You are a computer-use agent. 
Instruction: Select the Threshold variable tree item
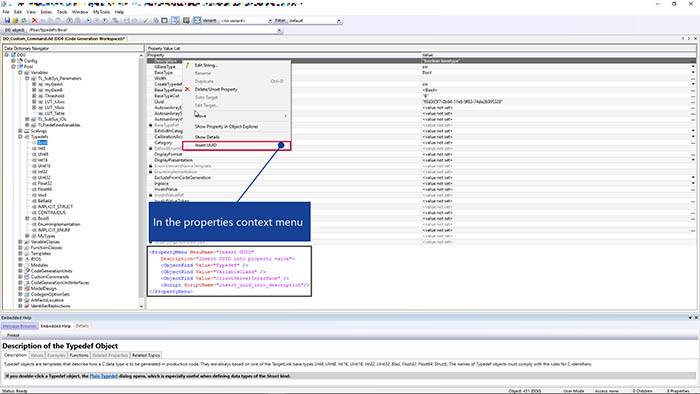coord(54,96)
